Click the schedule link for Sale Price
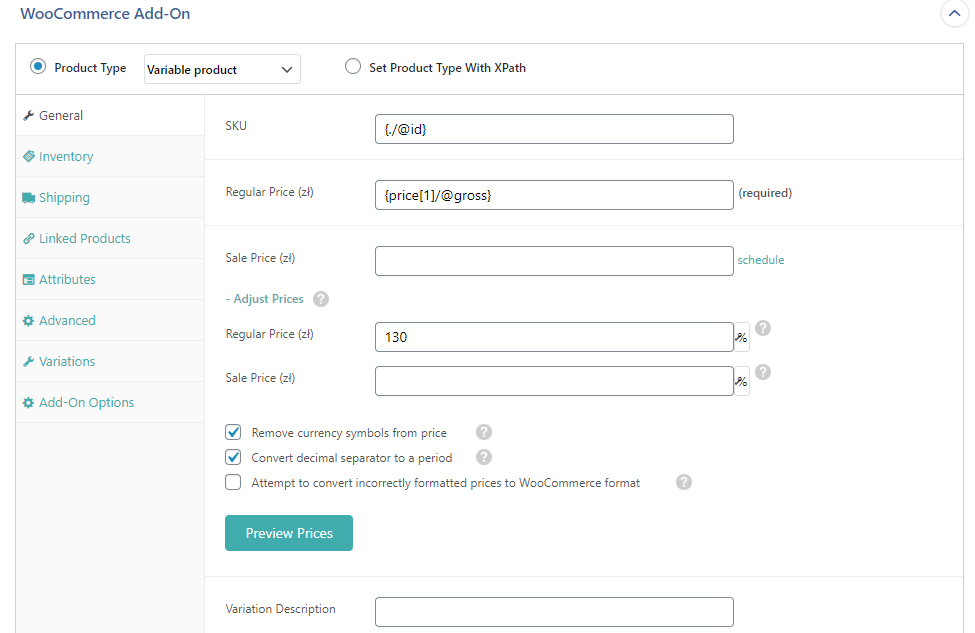The height and width of the screenshot is (633, 975). pyautogui.click(x=761, y=260)
